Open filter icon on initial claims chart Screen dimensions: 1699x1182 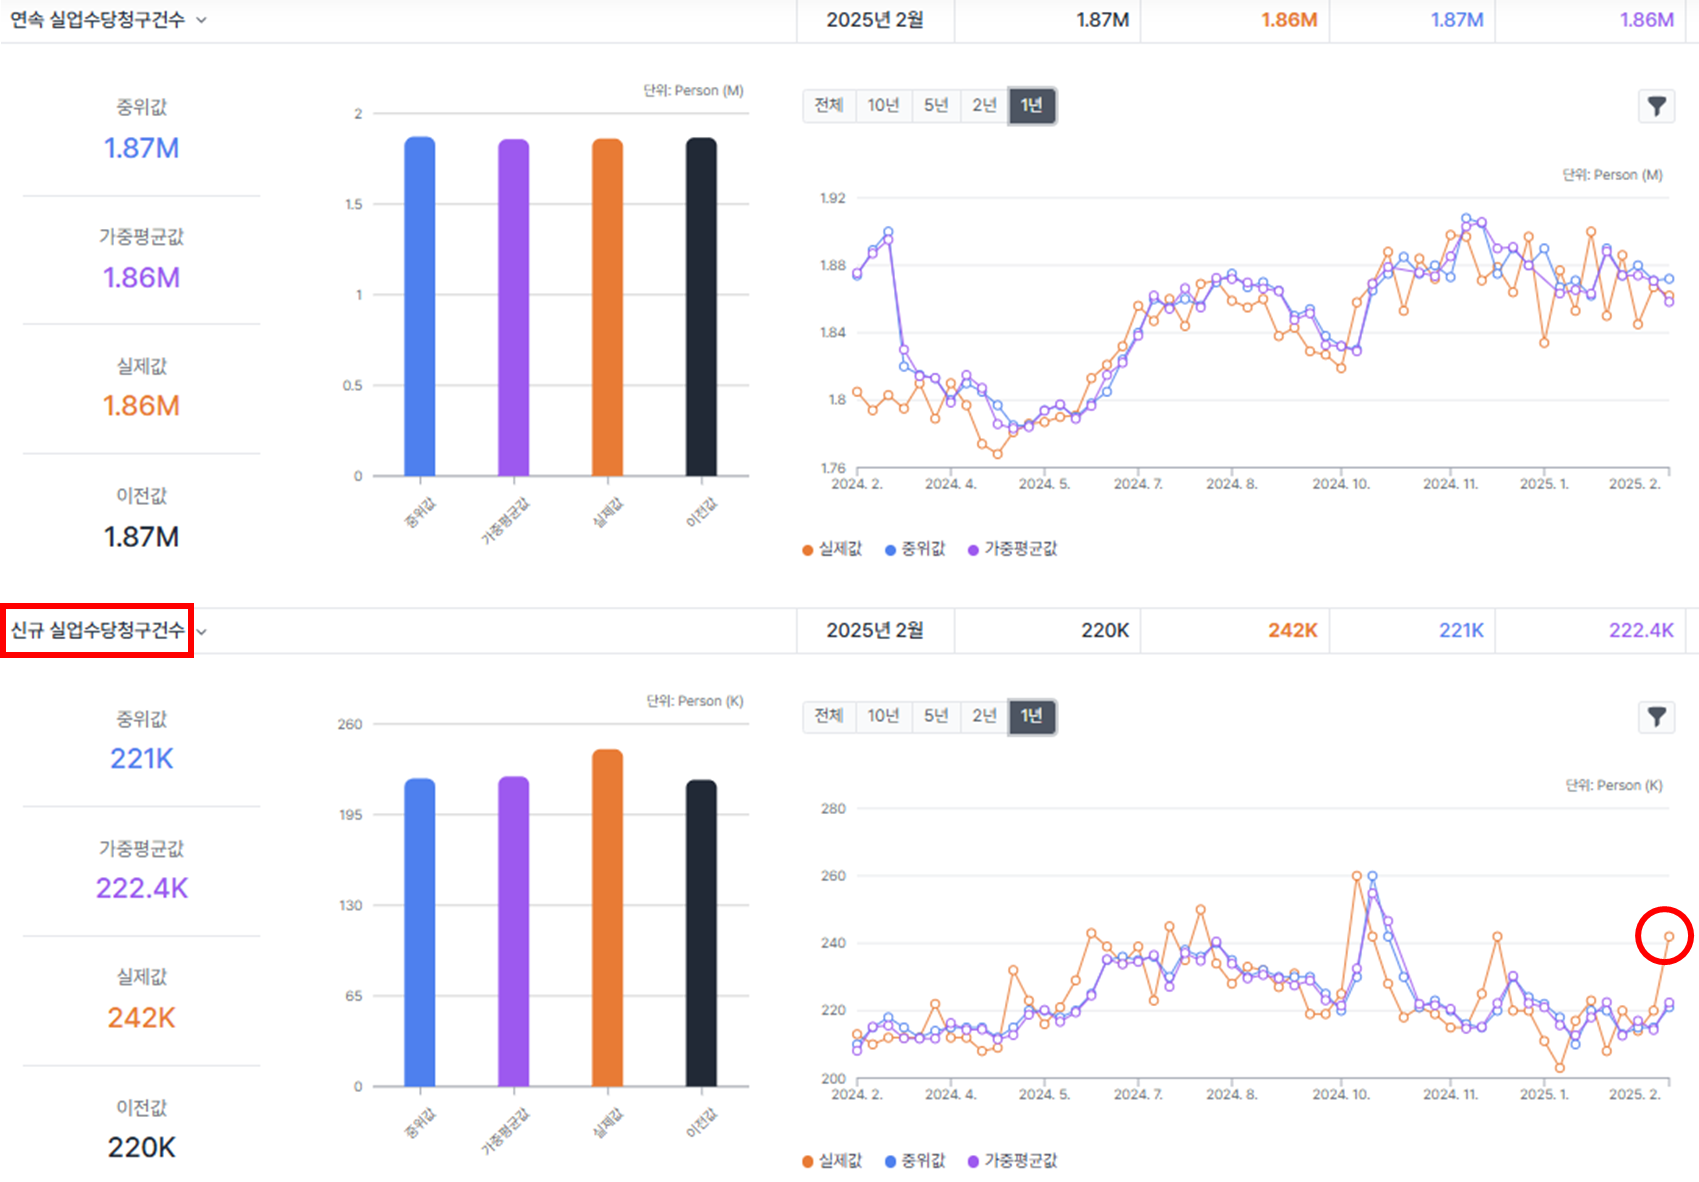tap(1656, 717)
